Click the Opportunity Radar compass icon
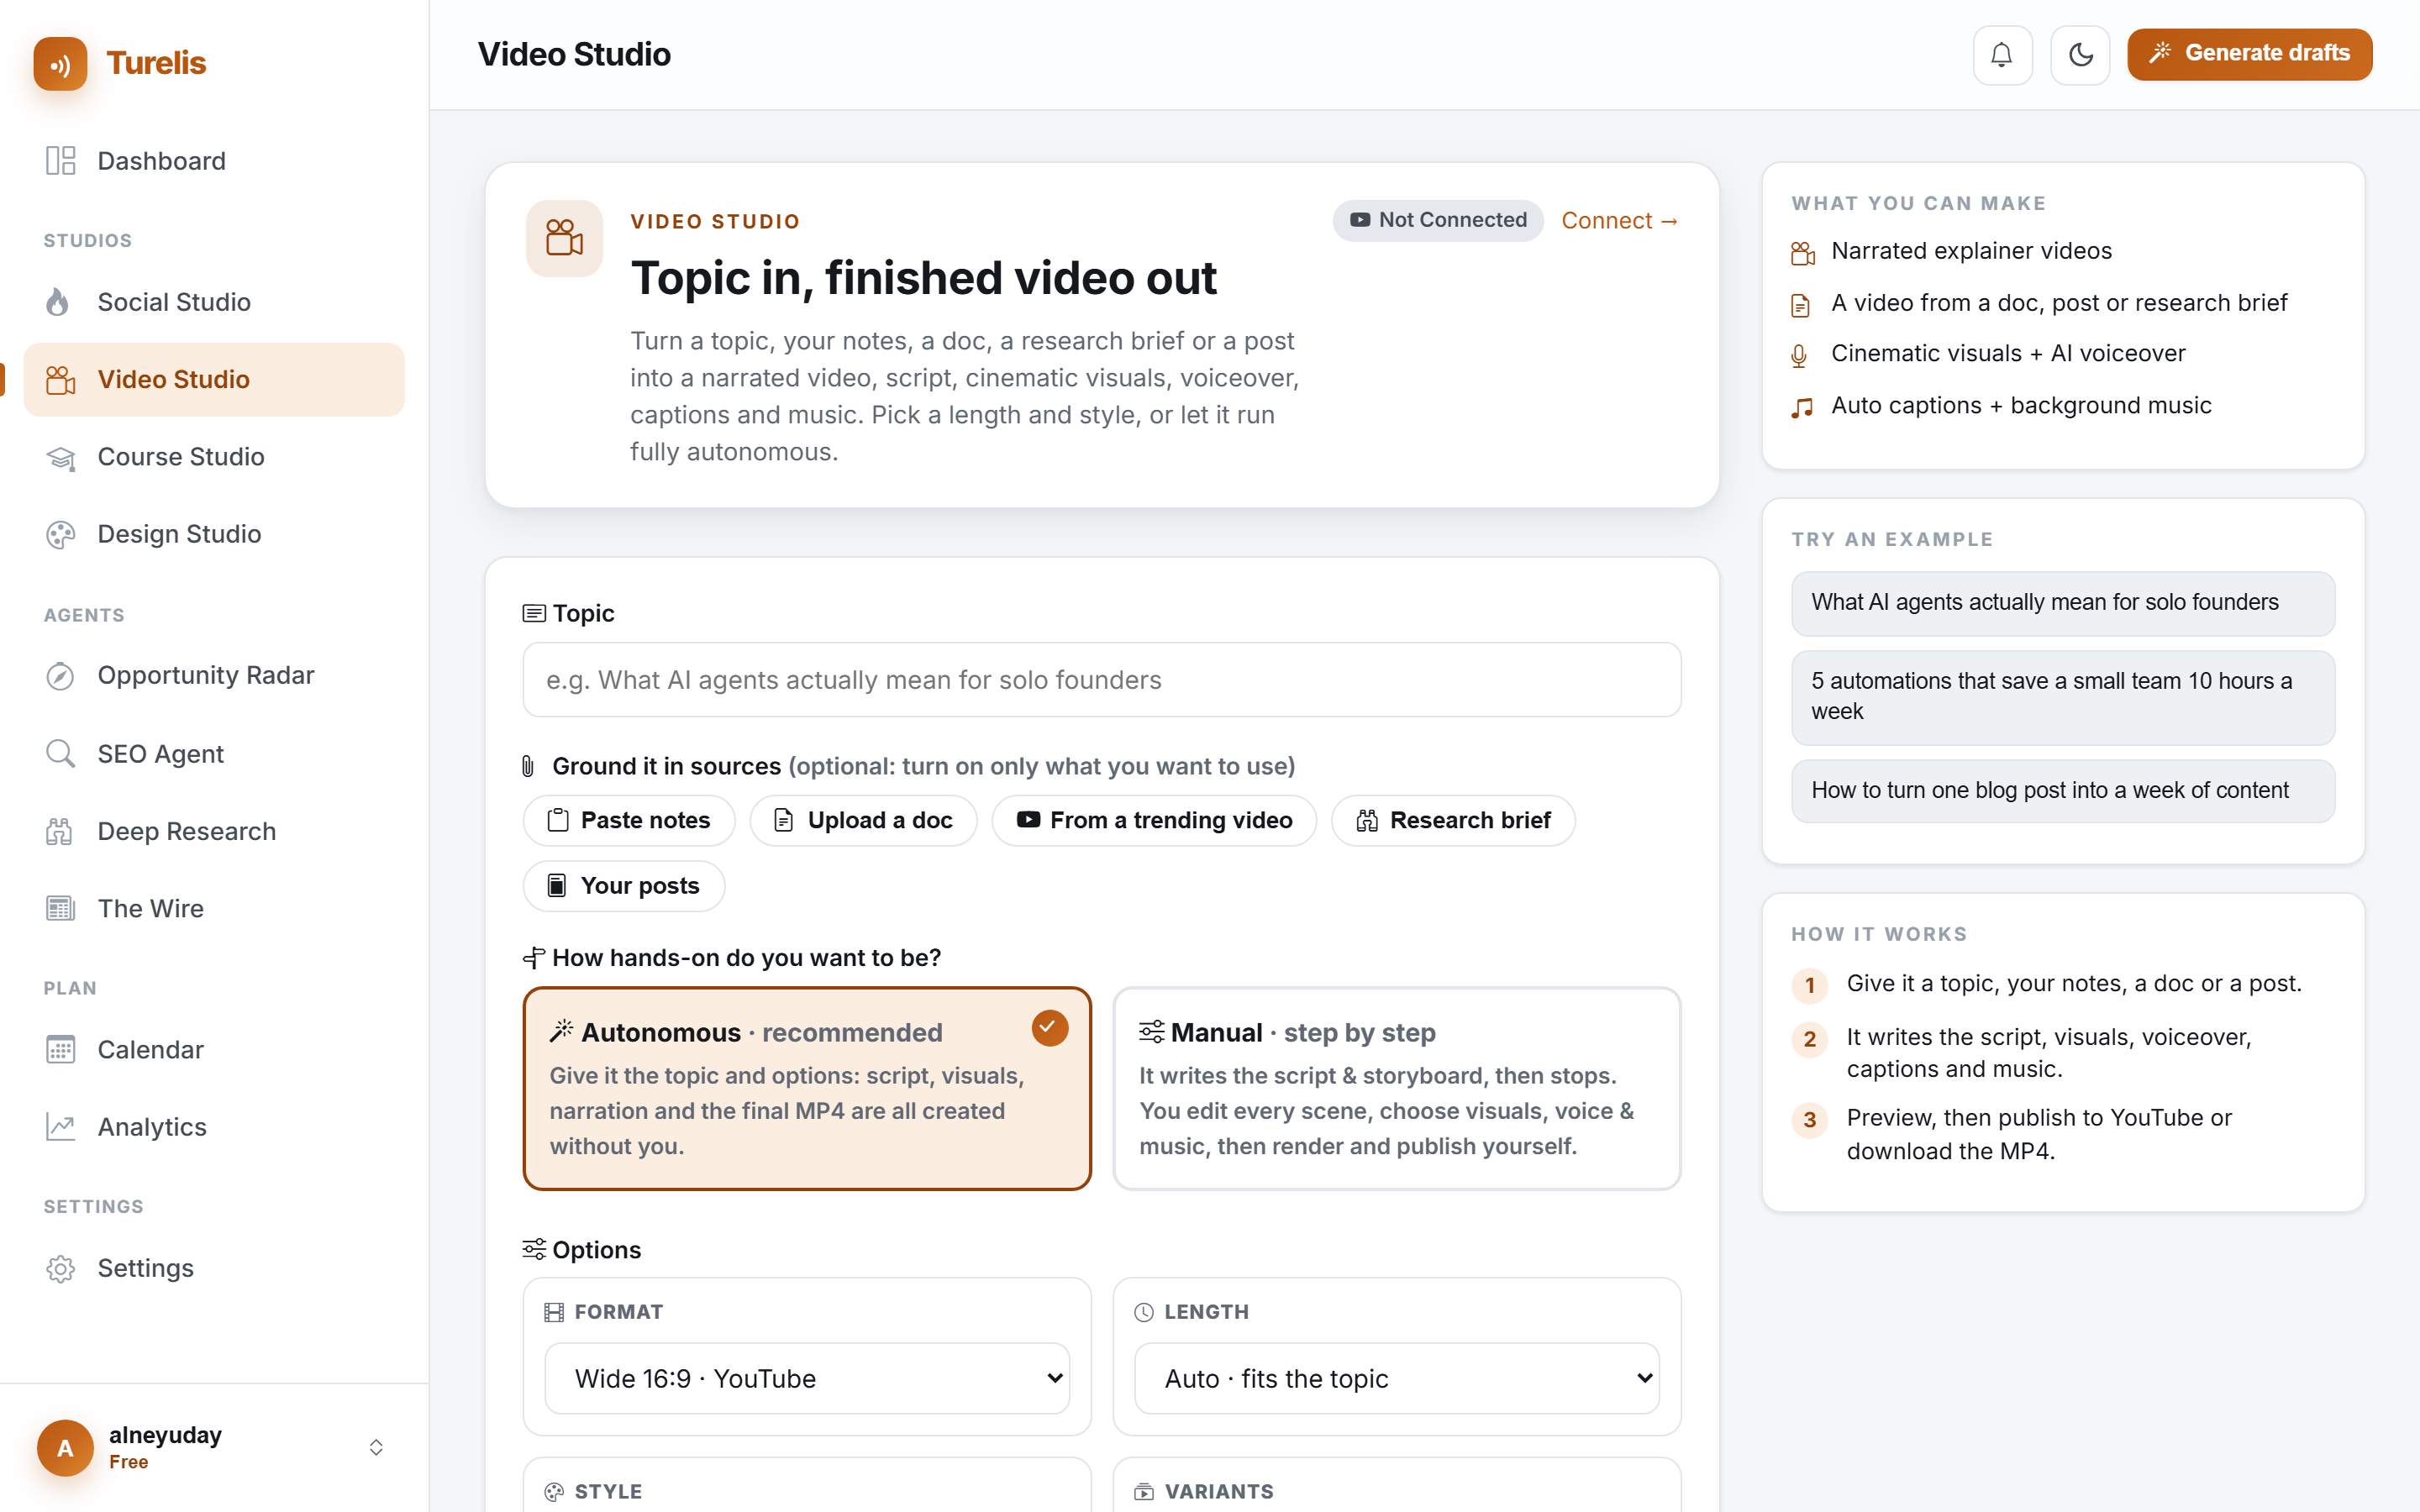The image size is (2420, 1512). coord(60,676)
